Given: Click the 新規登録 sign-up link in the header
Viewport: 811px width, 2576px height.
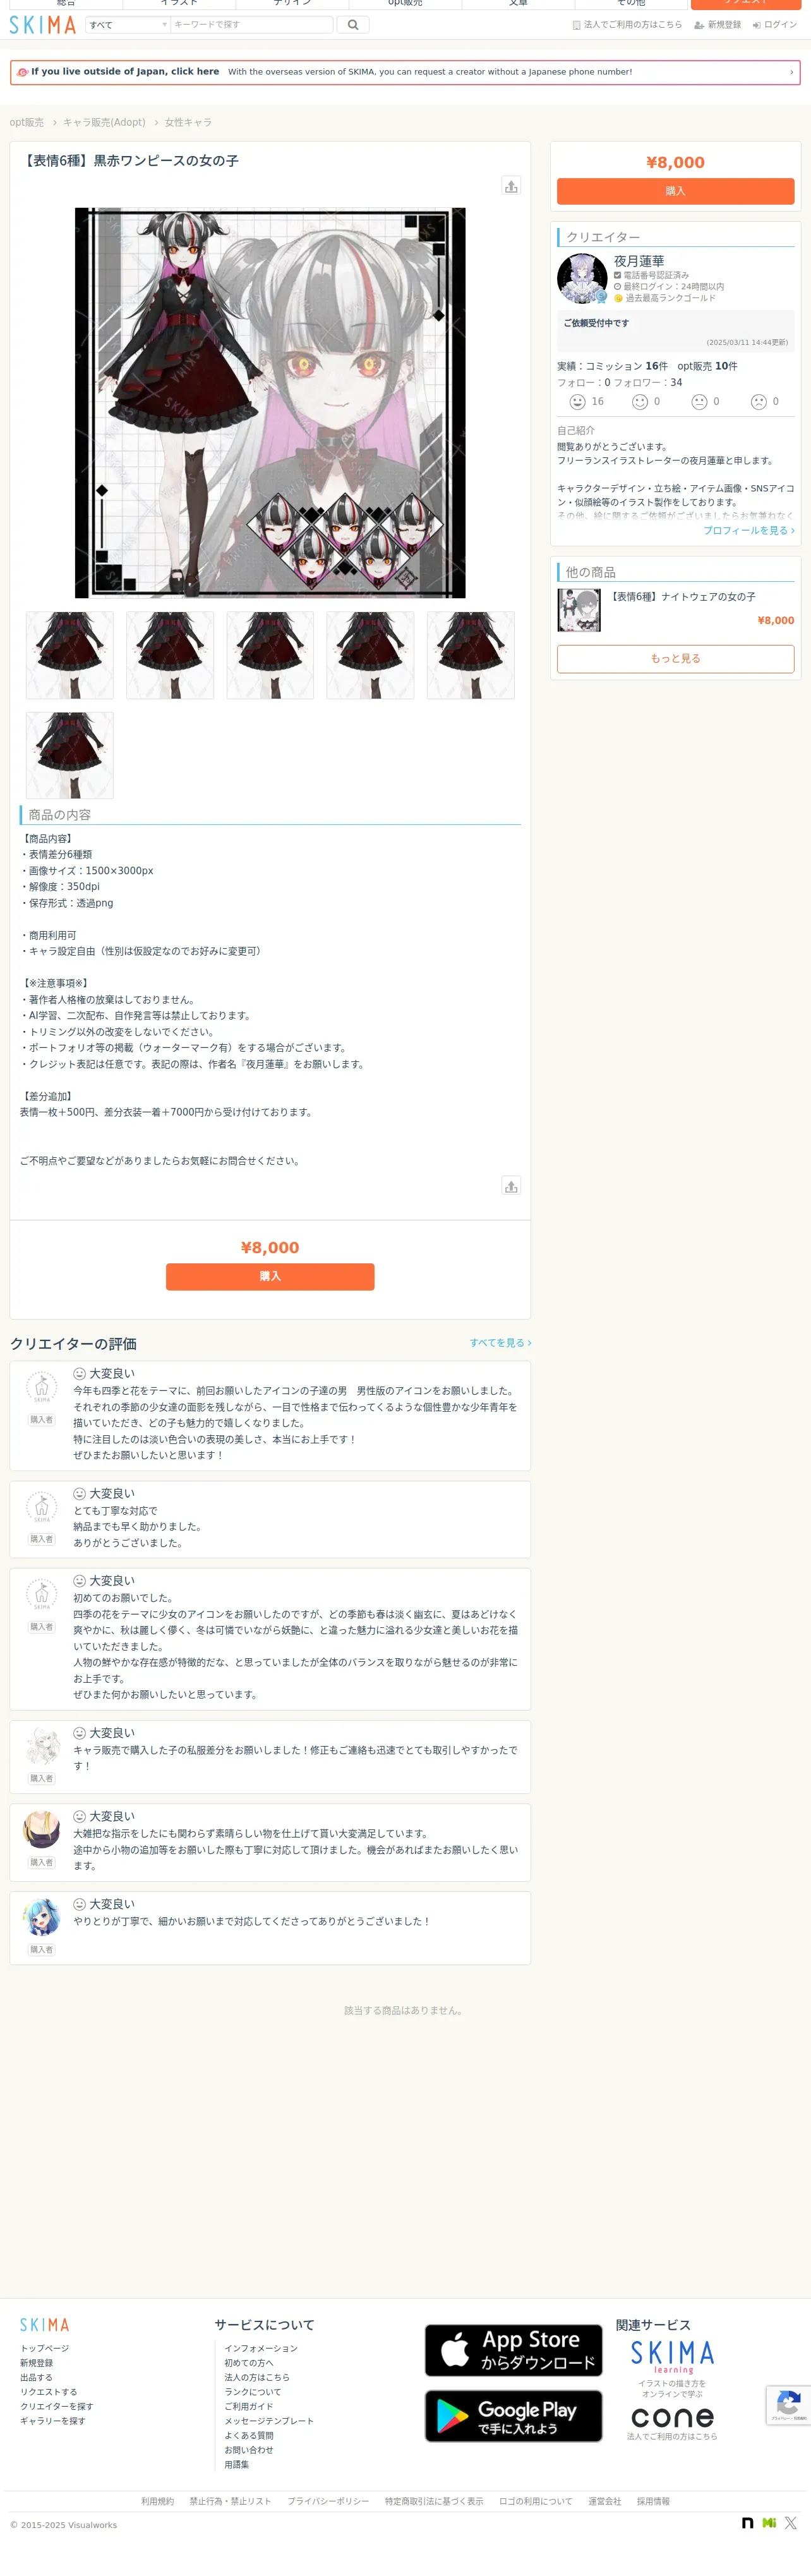Looking at the screenshot, I should 718,25.
